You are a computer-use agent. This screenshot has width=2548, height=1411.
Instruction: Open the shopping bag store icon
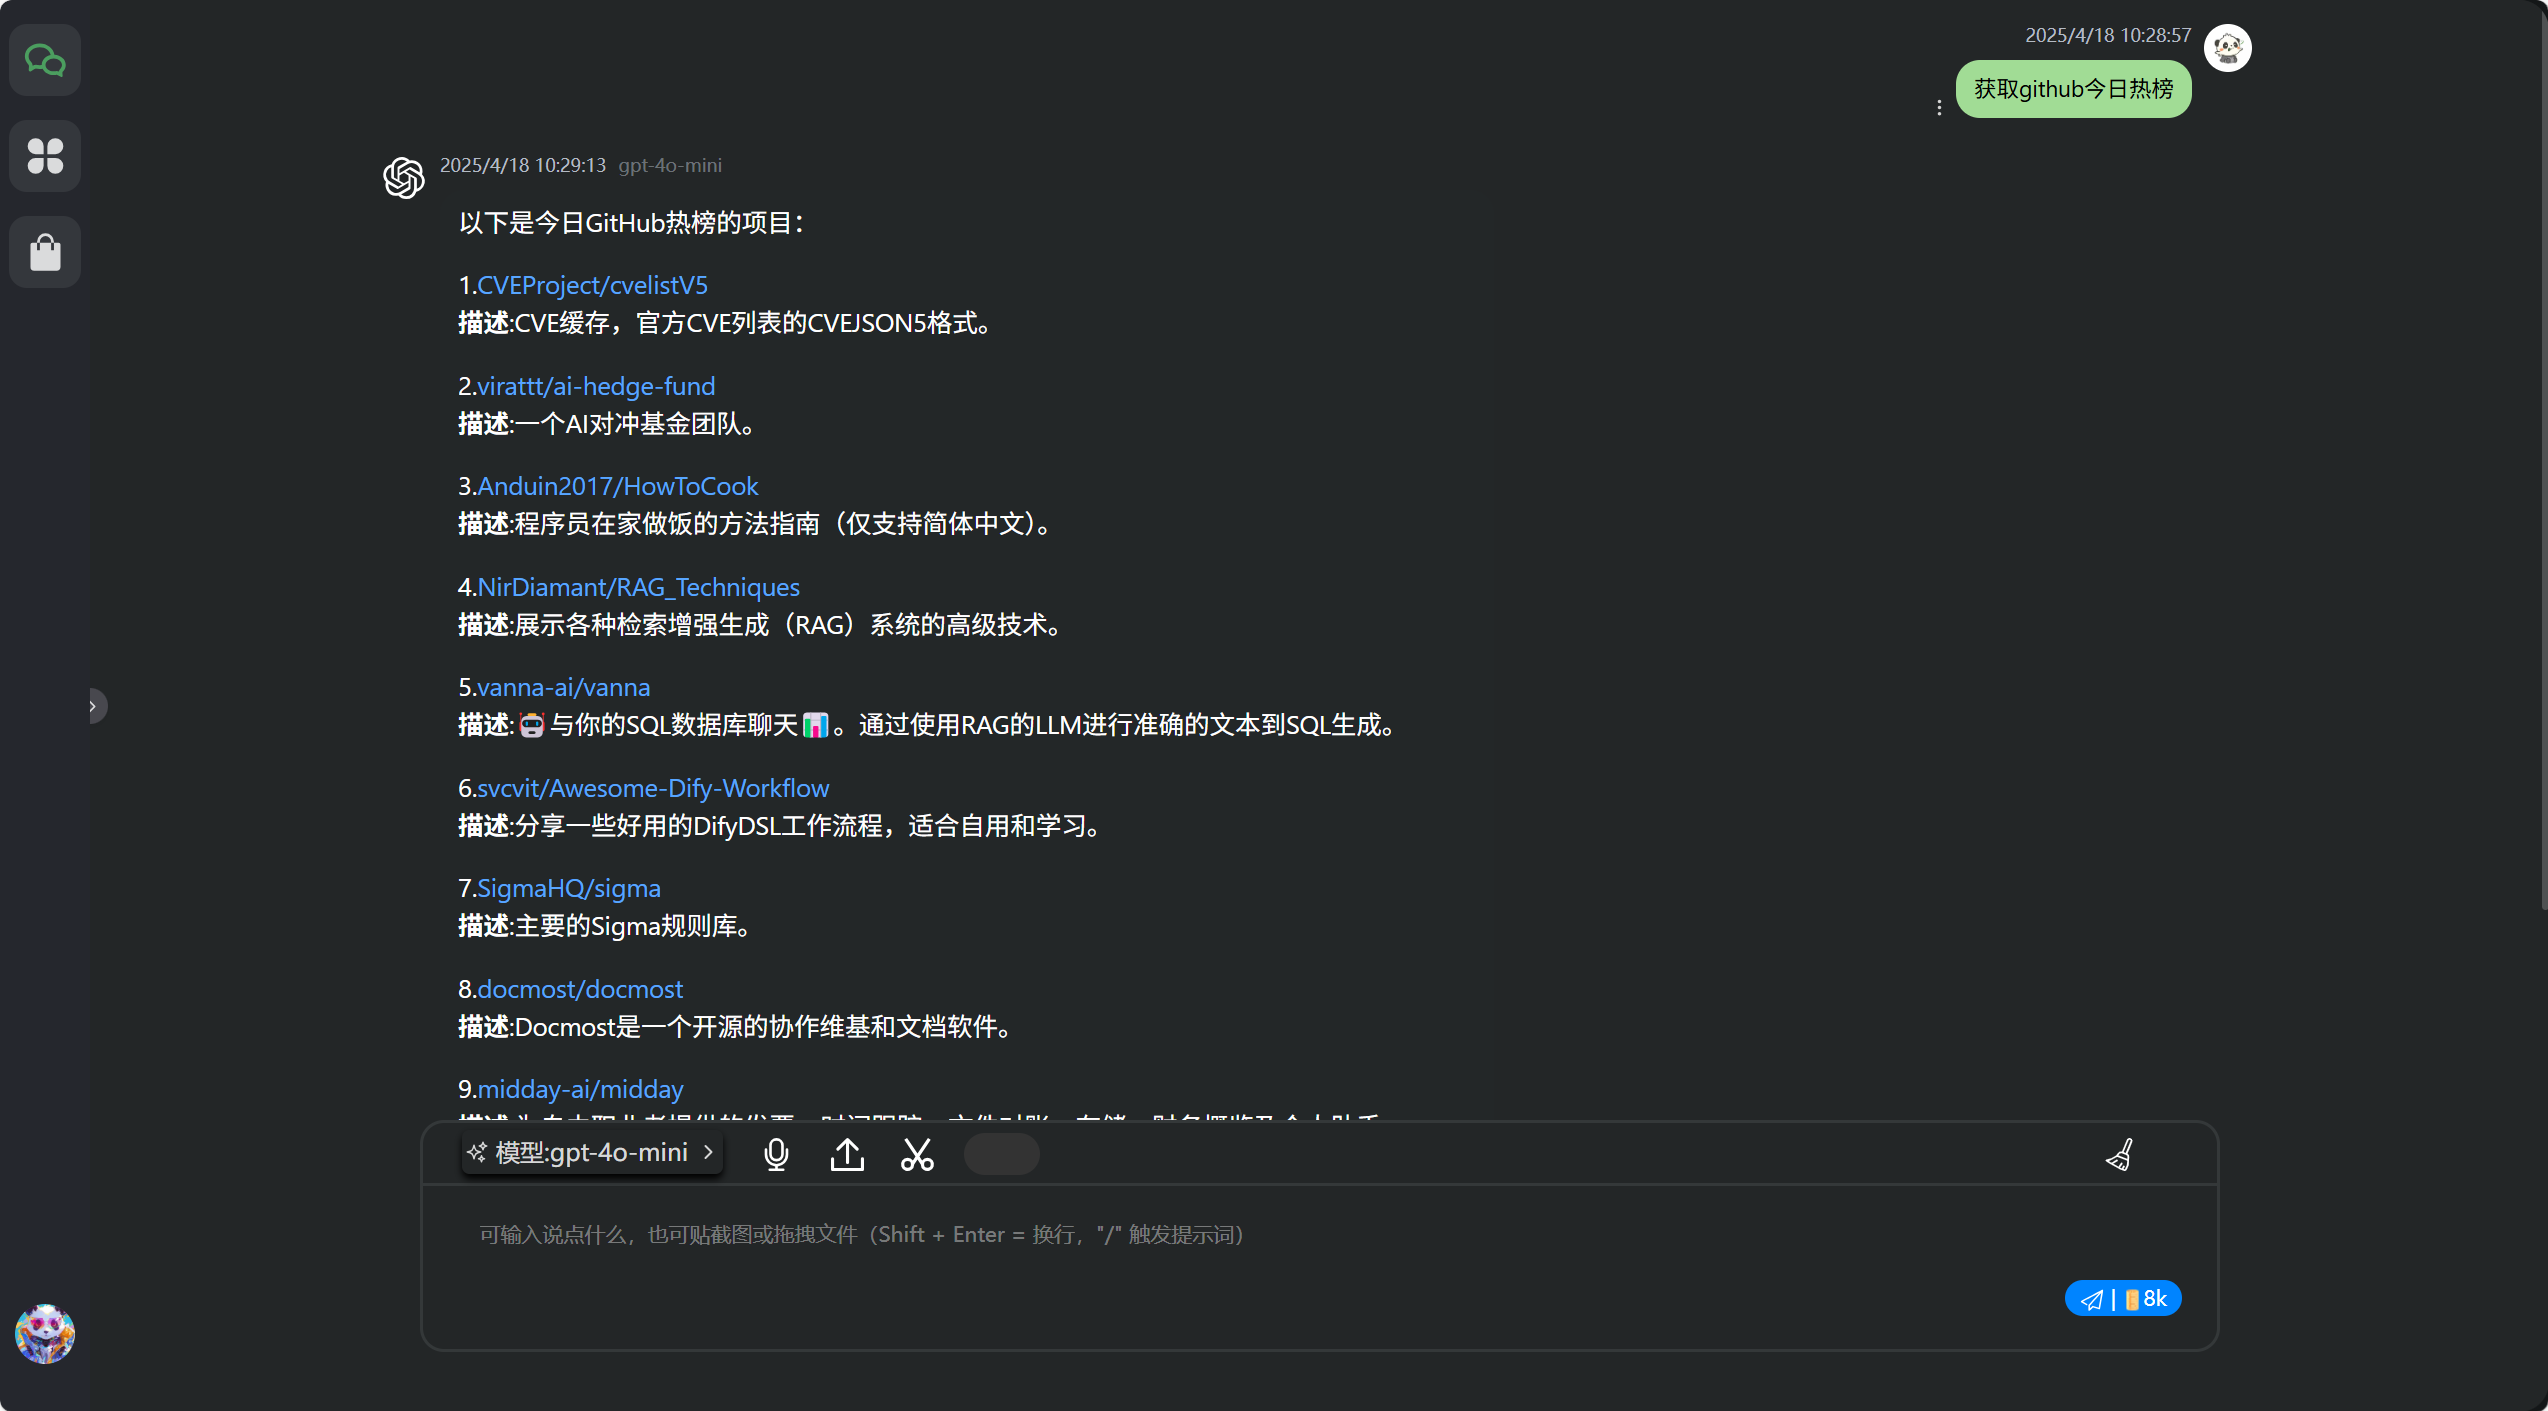tap(45, 252)
